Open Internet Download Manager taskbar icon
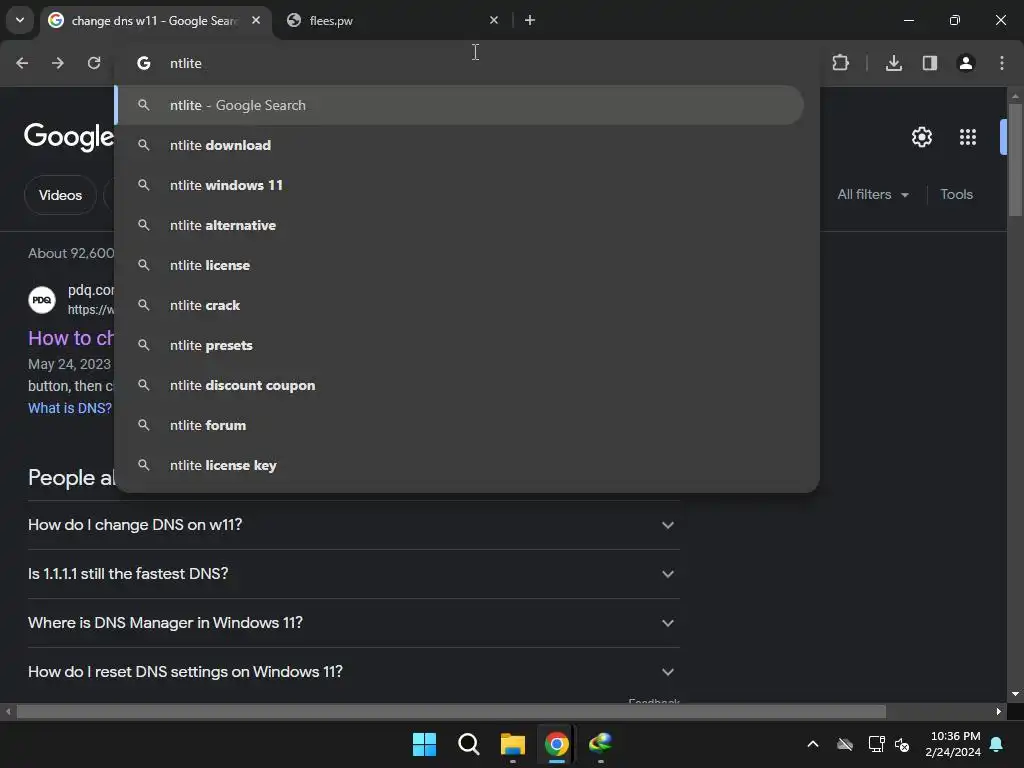Screen dimensions: 1024x768 601,744
